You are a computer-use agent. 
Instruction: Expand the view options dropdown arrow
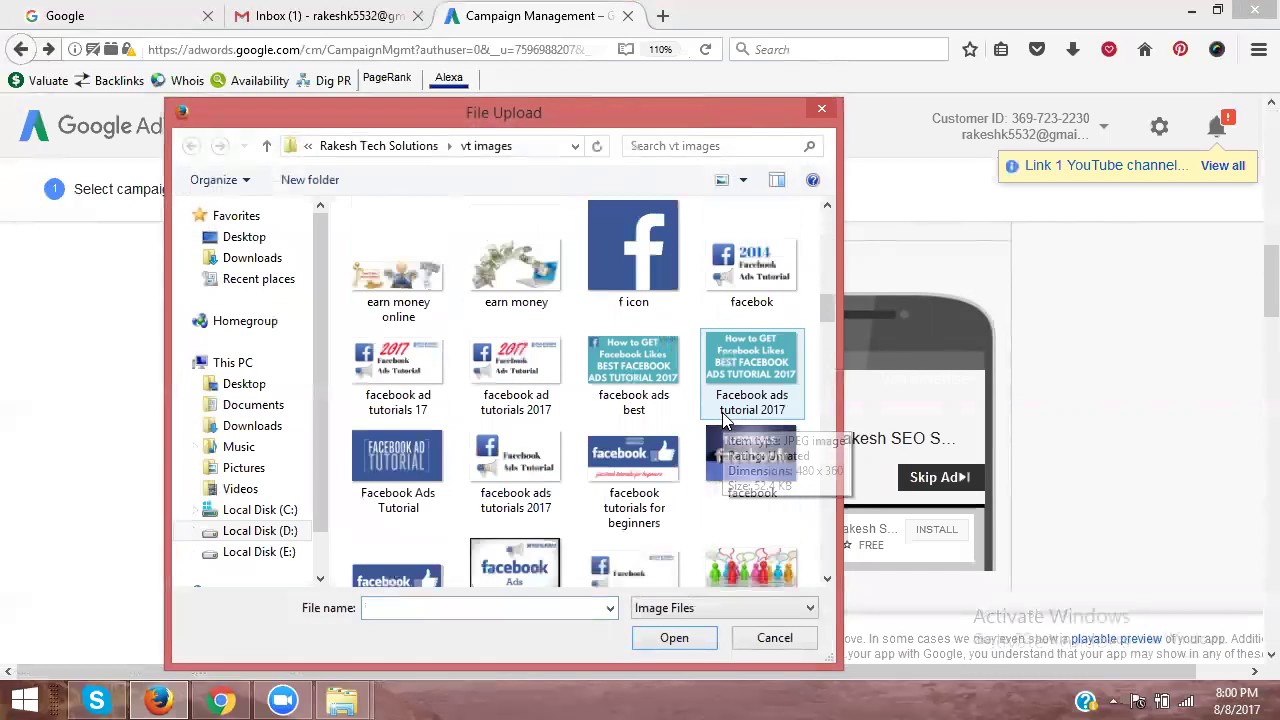743,180
